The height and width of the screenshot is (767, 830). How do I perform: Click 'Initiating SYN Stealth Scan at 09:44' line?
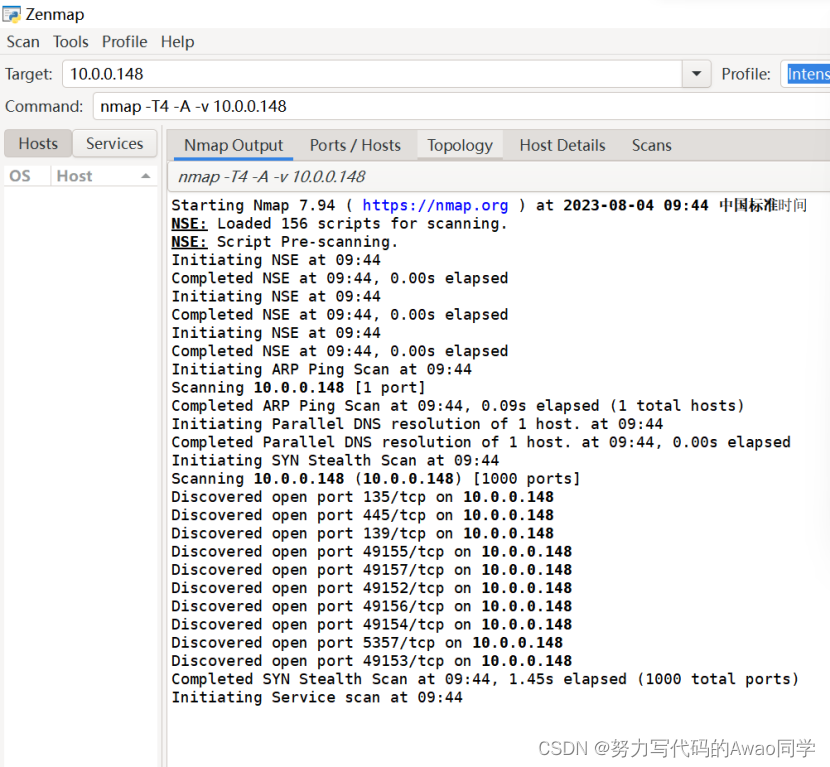335,461
